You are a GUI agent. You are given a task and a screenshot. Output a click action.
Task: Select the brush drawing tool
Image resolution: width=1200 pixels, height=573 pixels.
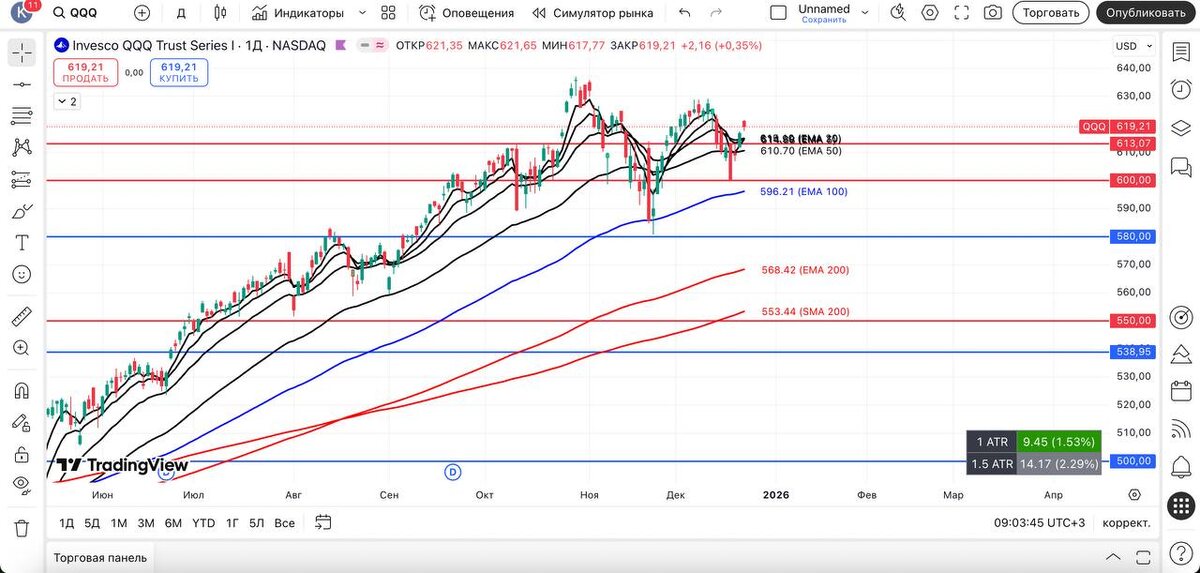click(22, 212)
